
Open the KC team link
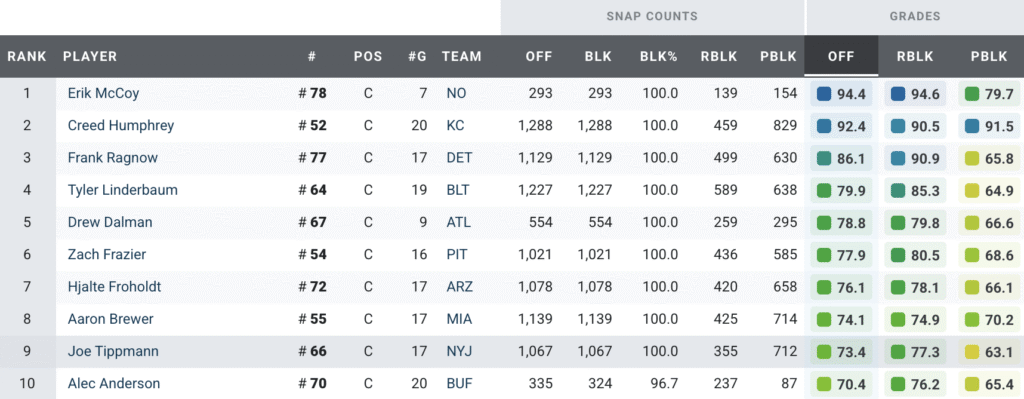tap(456, 125)
